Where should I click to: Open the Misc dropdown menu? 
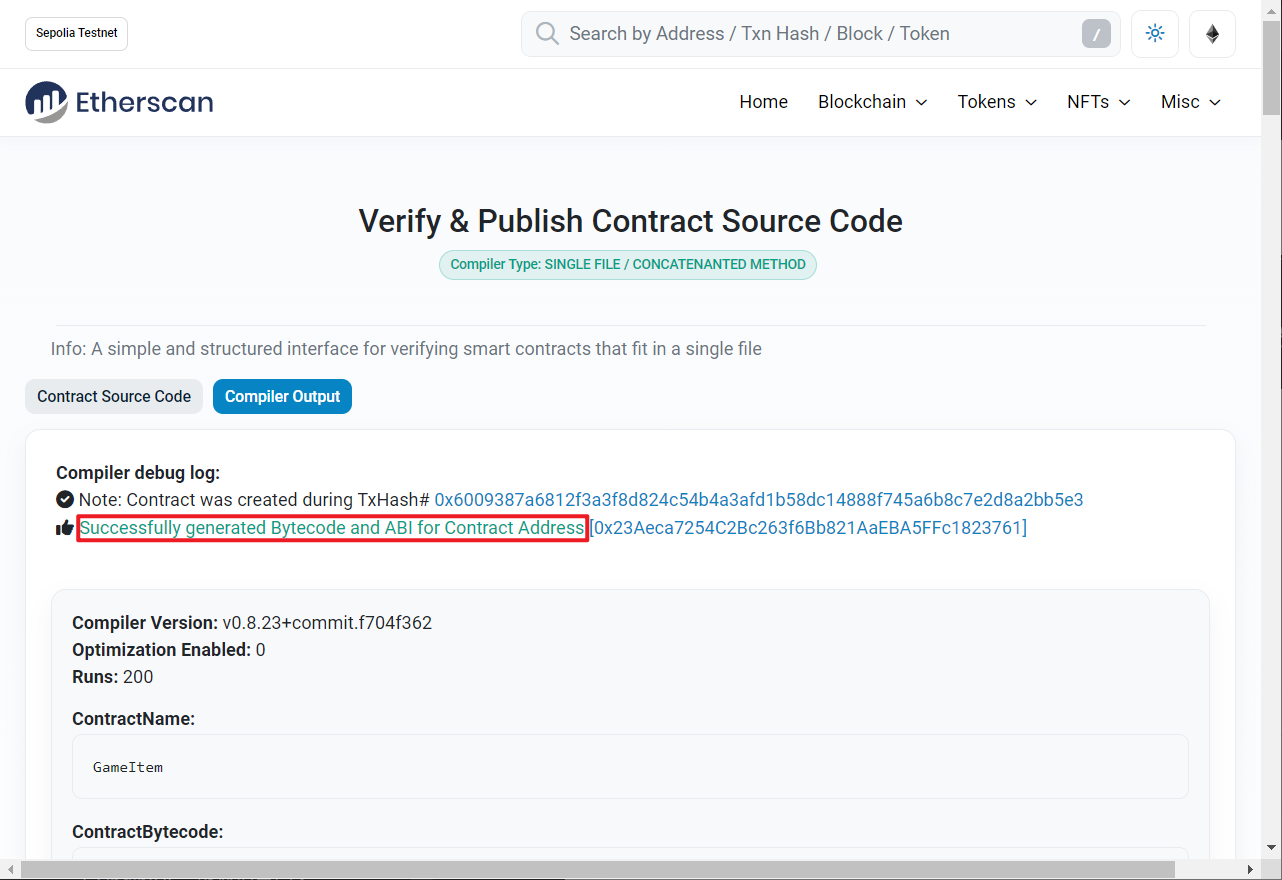tap(1190, 102)
